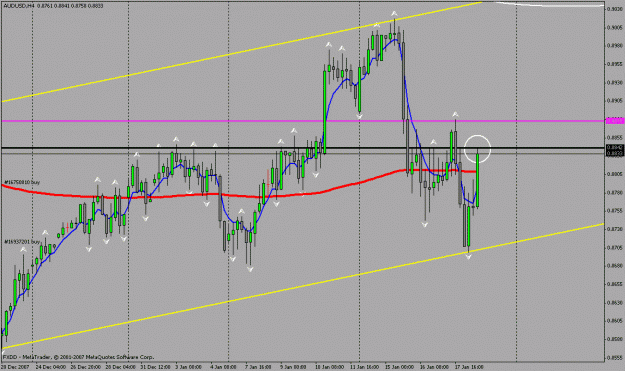Click the 0.8730 price axis label
Screen dimensions: 625x371
[x=615, y=229]
